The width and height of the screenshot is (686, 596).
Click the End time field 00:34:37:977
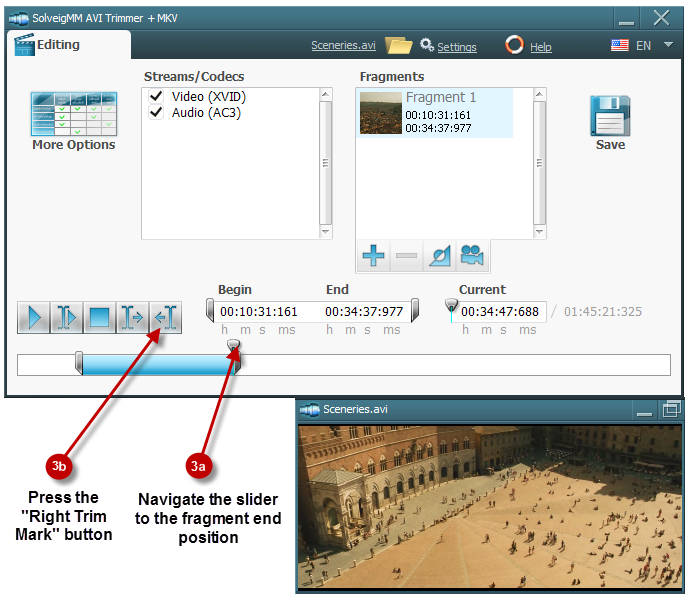[x=364, y=312]
